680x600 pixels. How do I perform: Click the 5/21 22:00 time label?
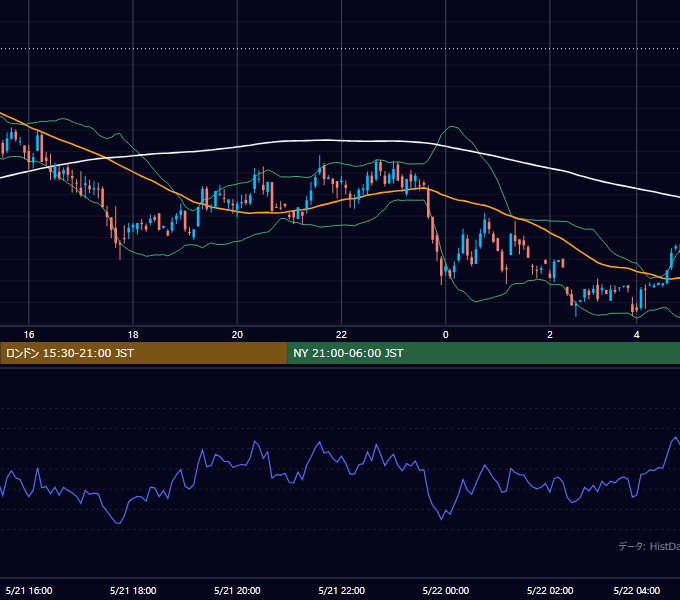click(x=342, y=590)
